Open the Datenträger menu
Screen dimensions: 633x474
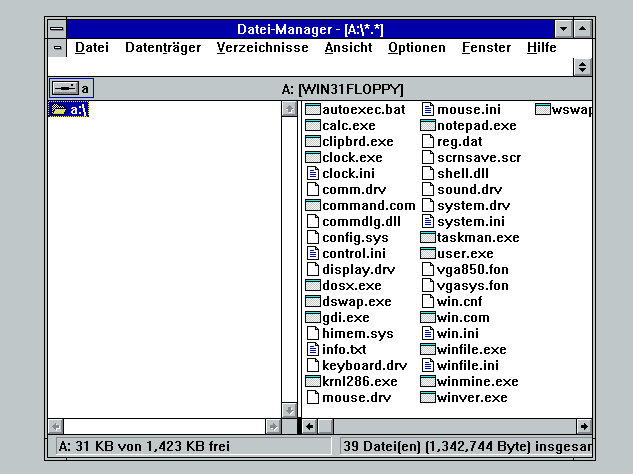pos(163,48)
